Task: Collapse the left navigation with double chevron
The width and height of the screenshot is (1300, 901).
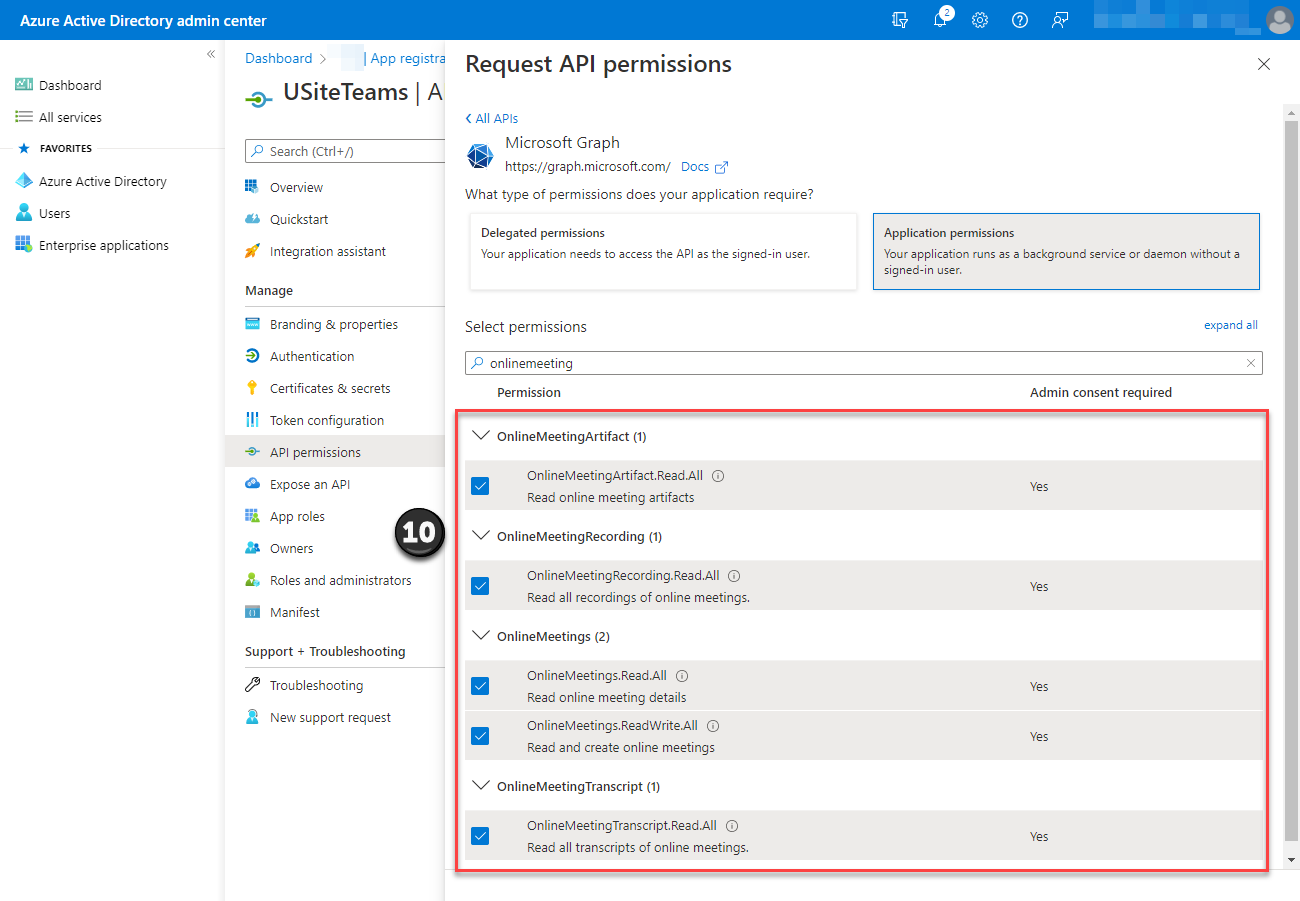Action: pos(211,54)
